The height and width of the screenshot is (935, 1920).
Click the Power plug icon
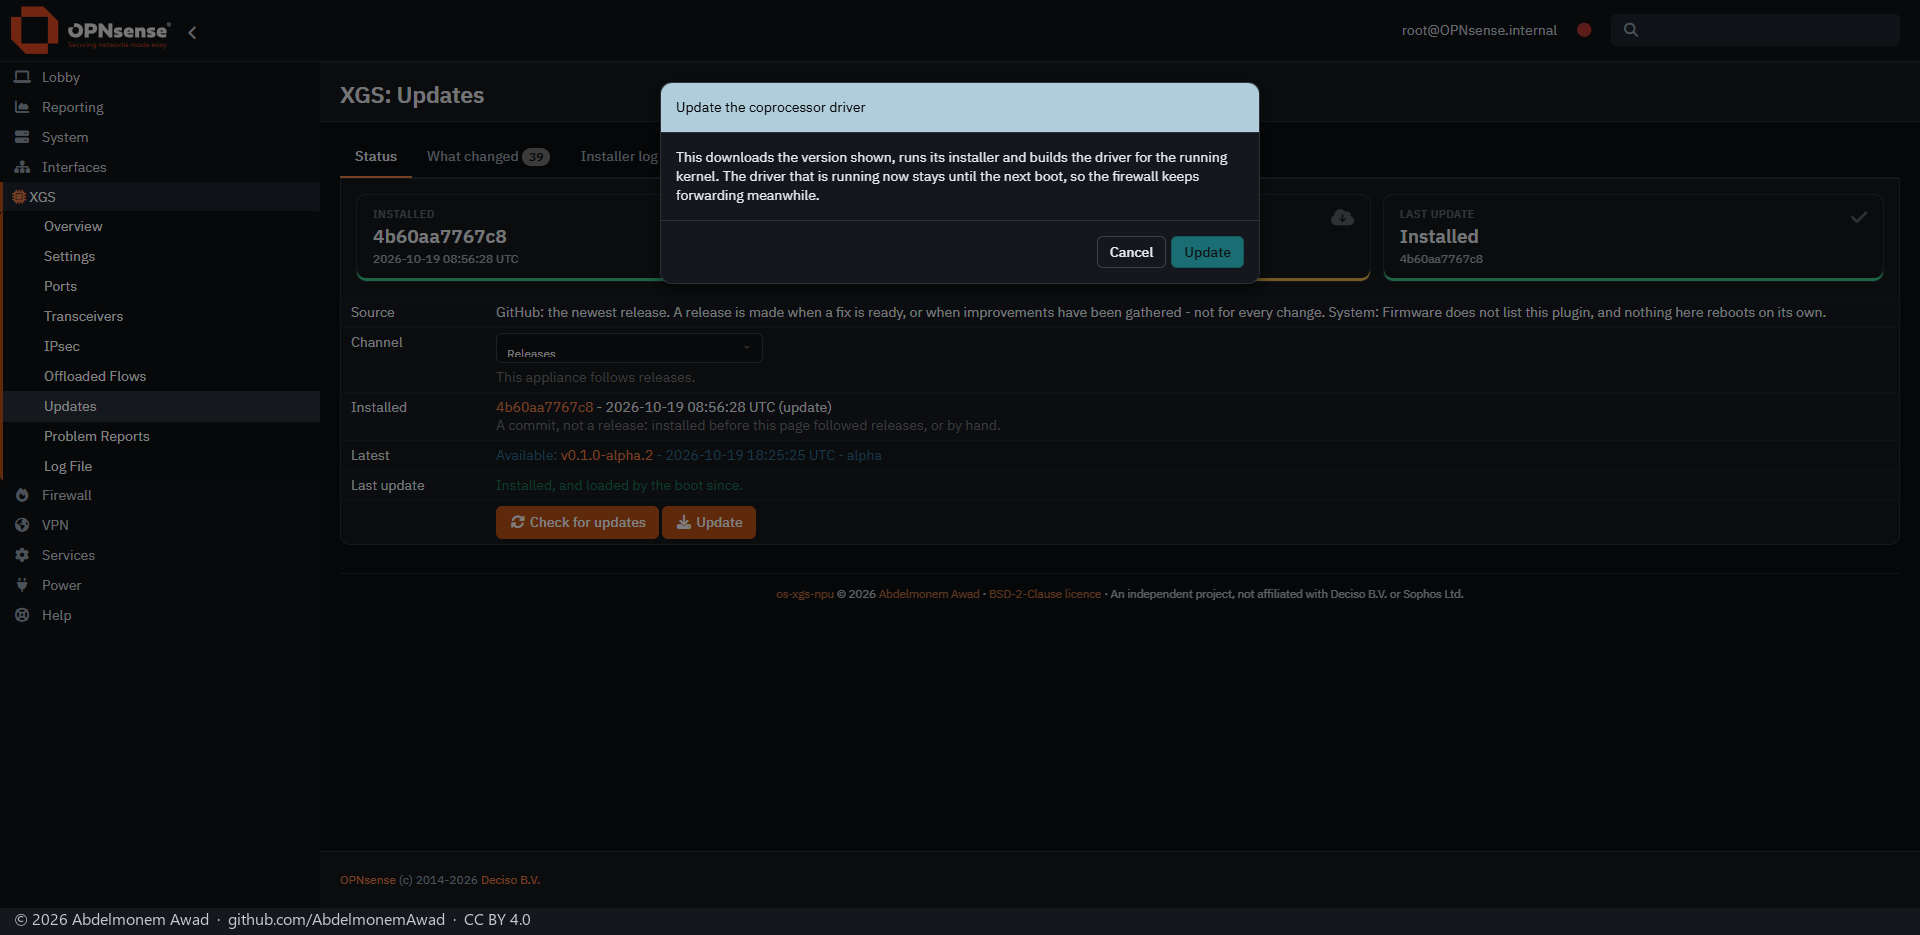coord(22,585)
